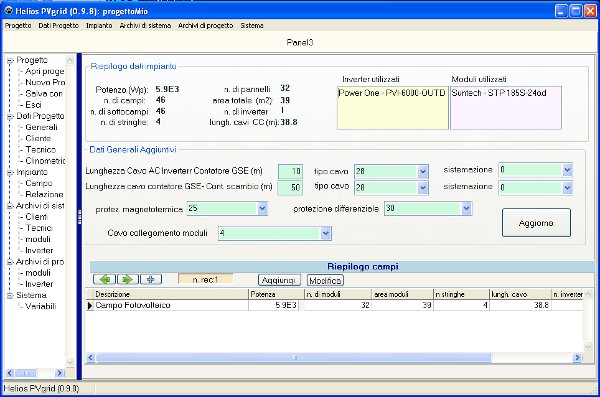Click the Helios PVgrid title bar icon

pos(8,11)
